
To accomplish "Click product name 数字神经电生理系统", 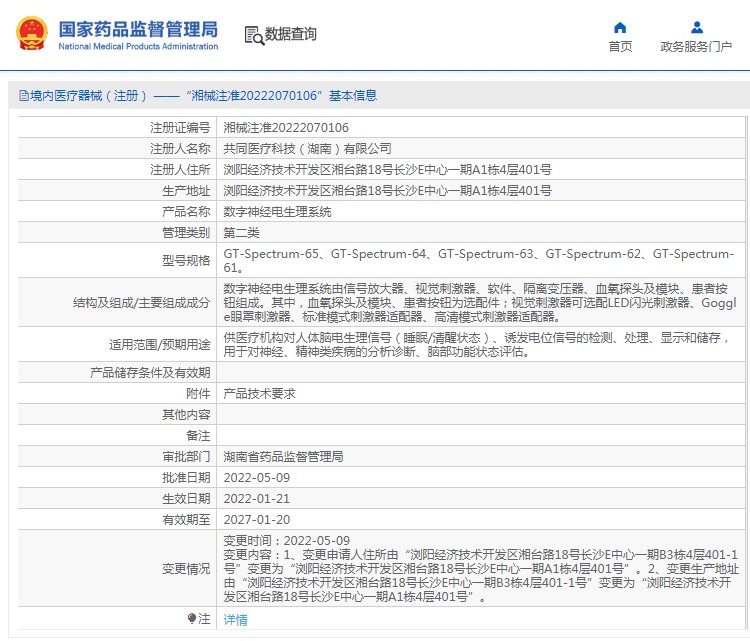I will pos(277,212).
